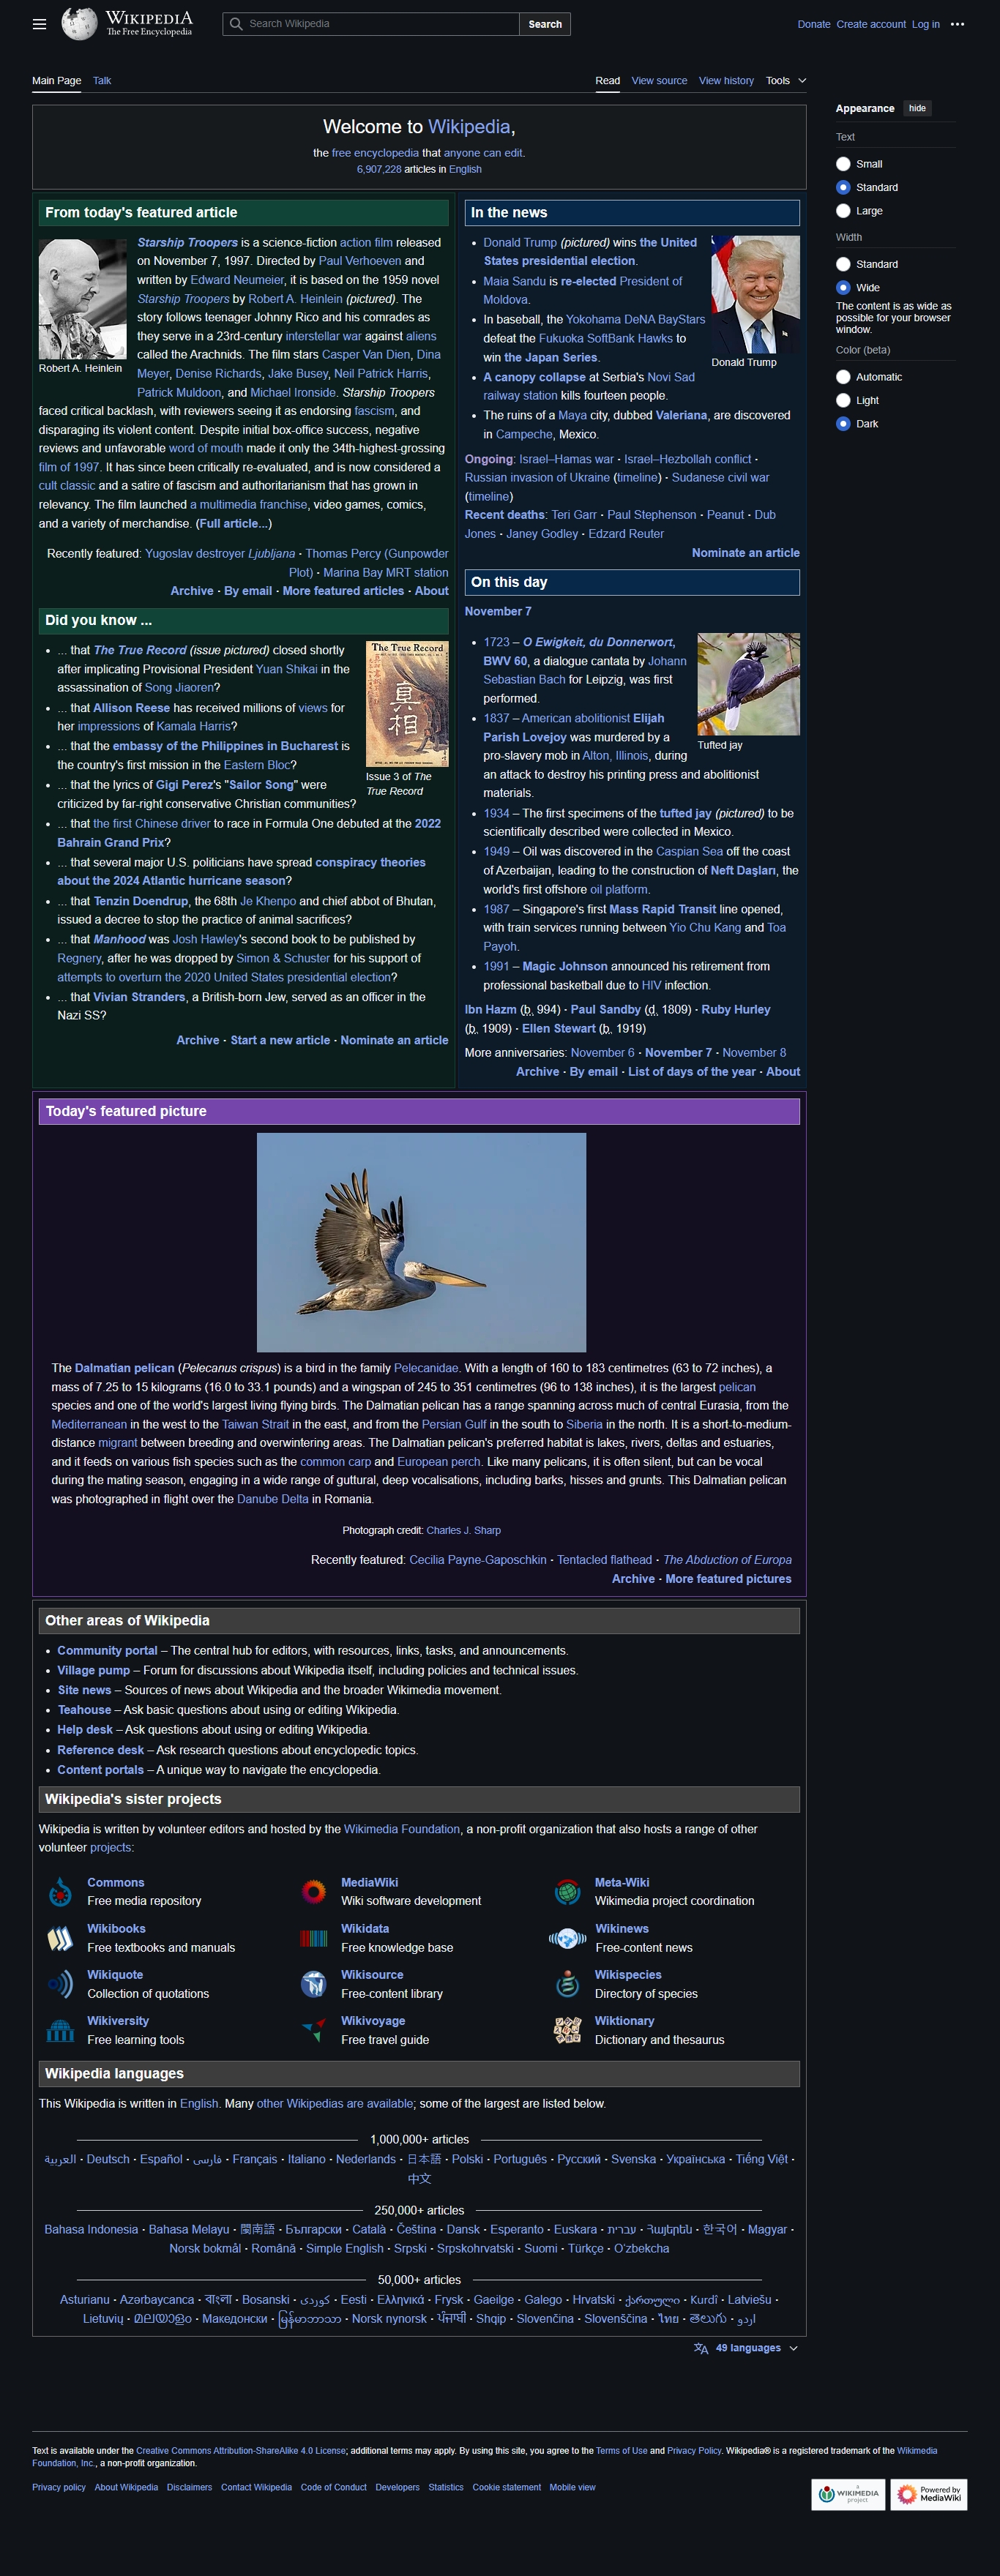Open the Wikiversity building icon
Image resolution: width=1000 pixels, height=2576 pixels.
(60, 2030)
